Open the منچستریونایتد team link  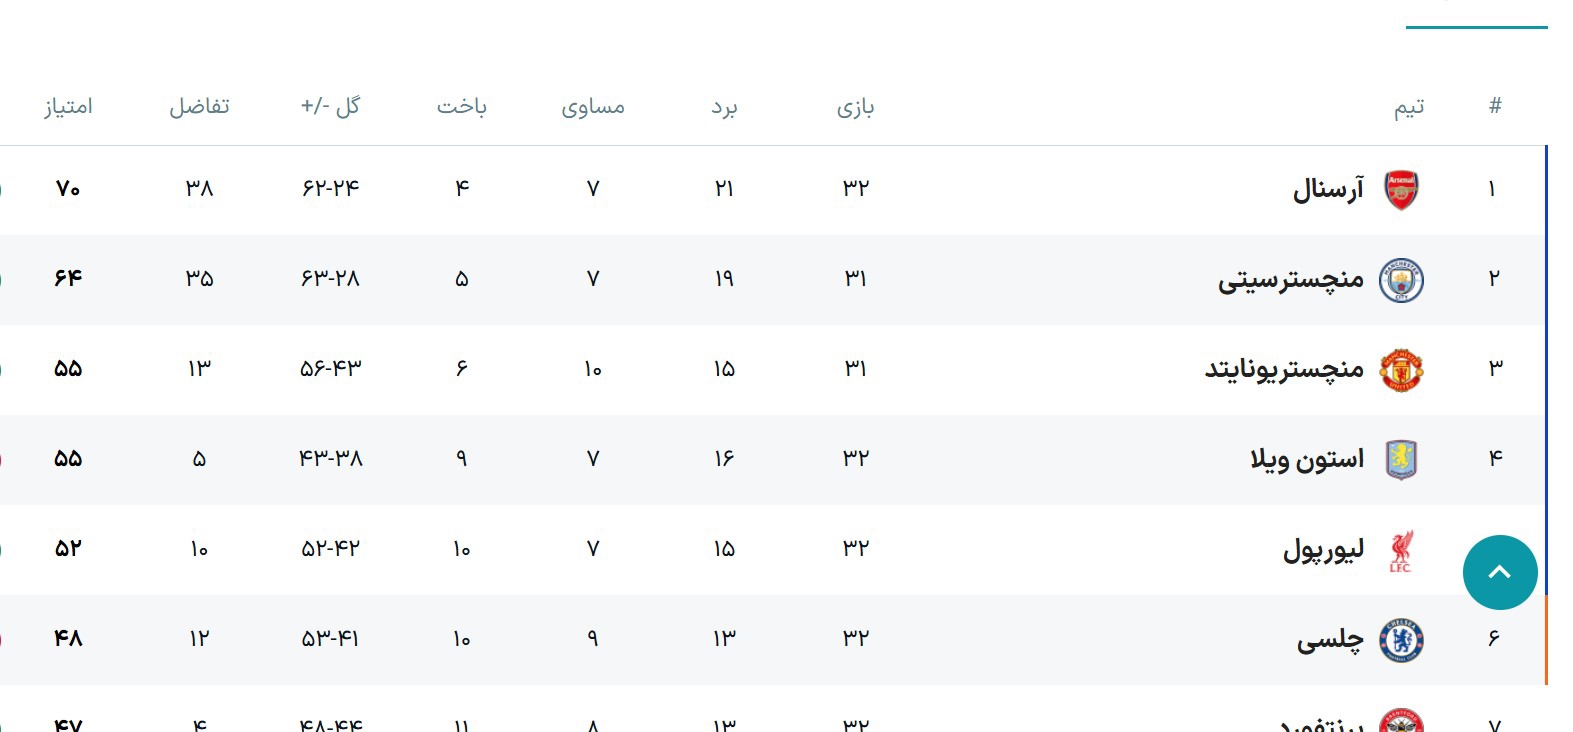(1284, 369)
